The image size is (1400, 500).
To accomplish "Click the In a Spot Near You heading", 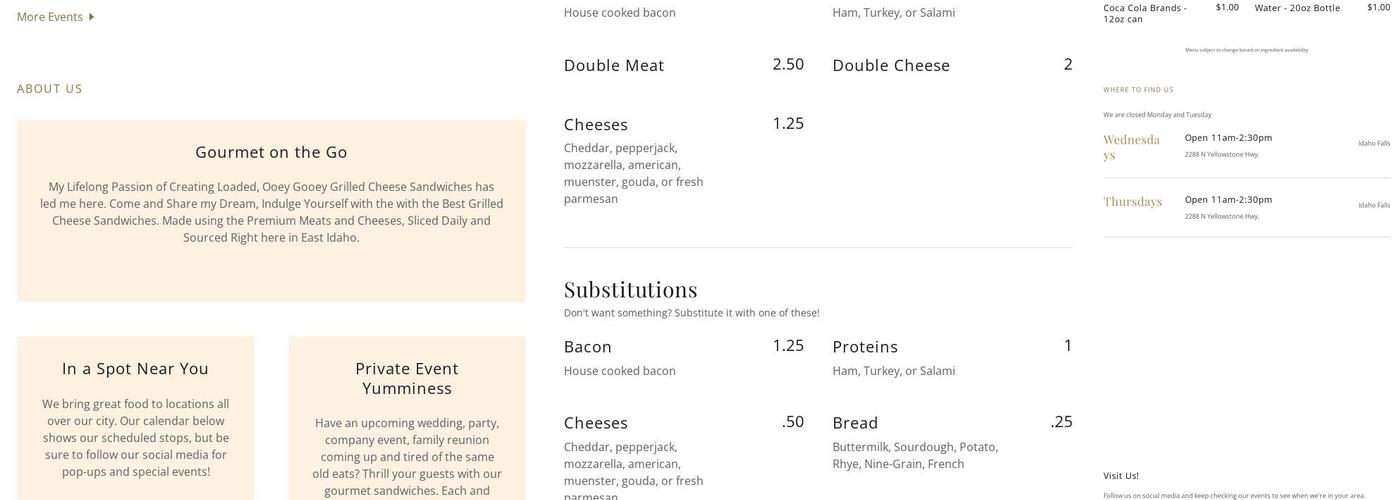I will (135, 369).
